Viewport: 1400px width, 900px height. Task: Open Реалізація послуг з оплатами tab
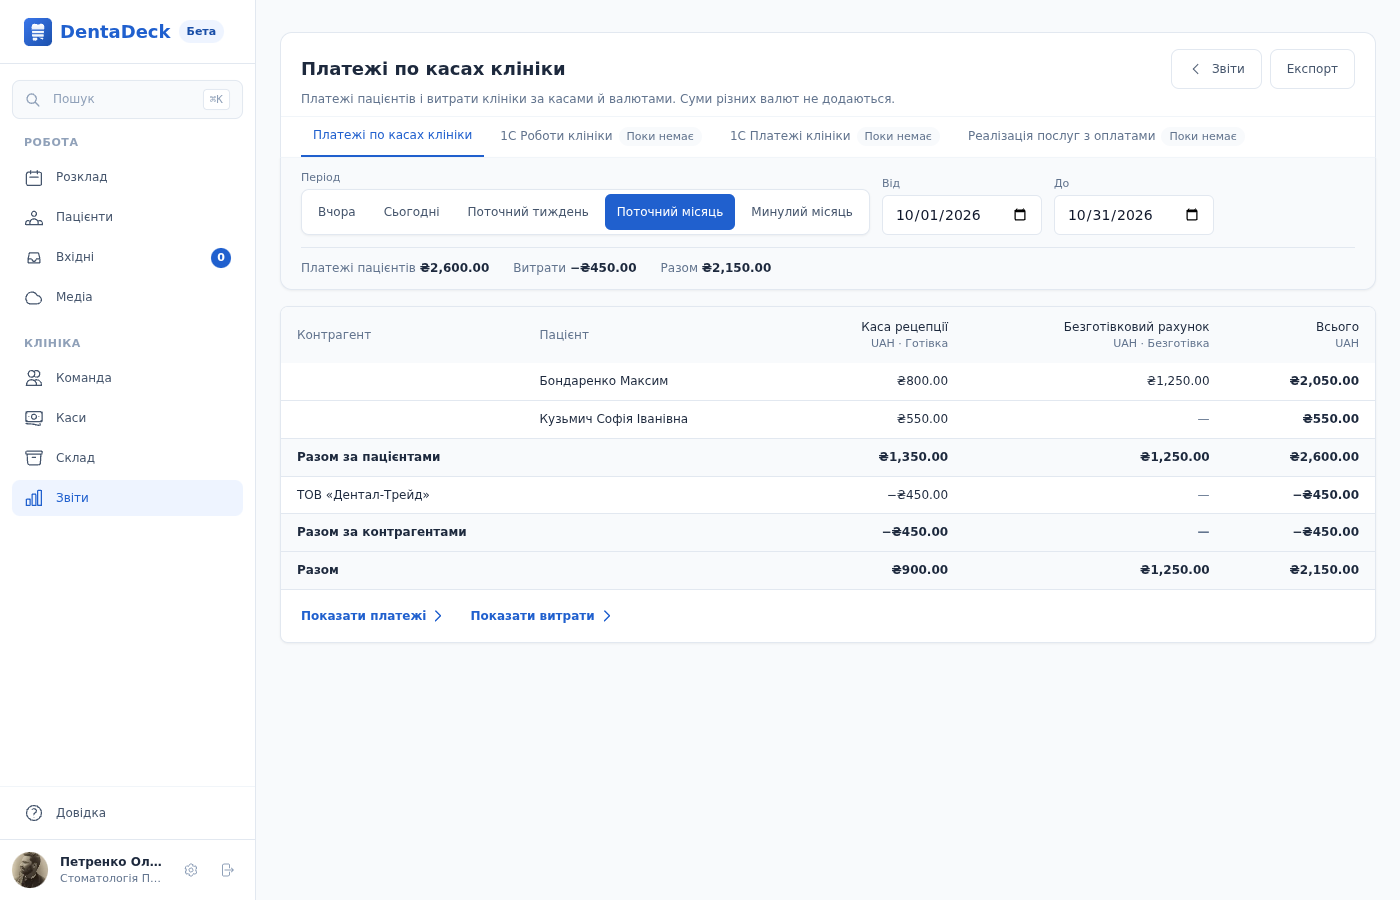(1106, 136)
